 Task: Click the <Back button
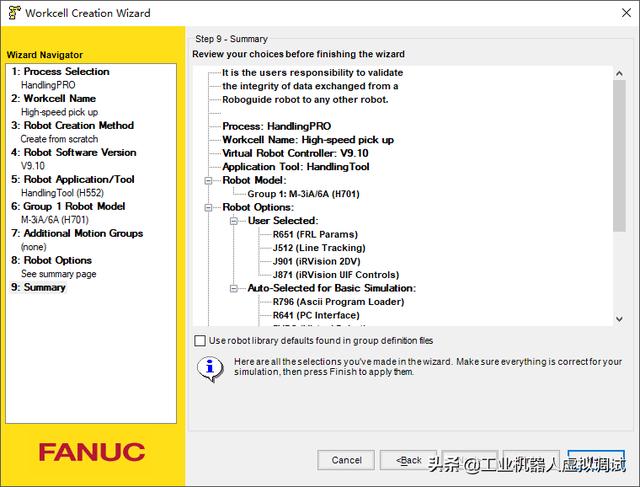[409, 460]
